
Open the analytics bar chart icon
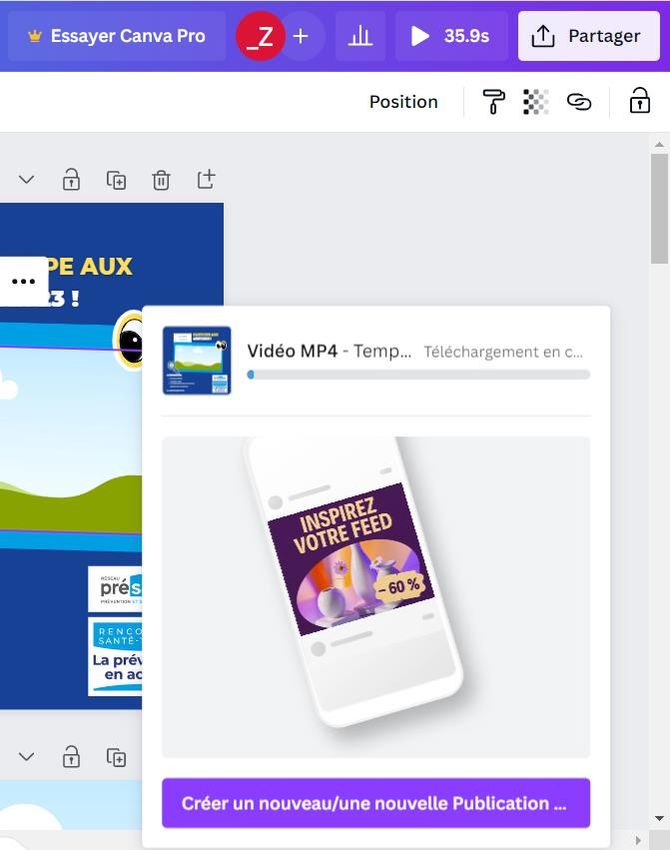tap(360, 37)
